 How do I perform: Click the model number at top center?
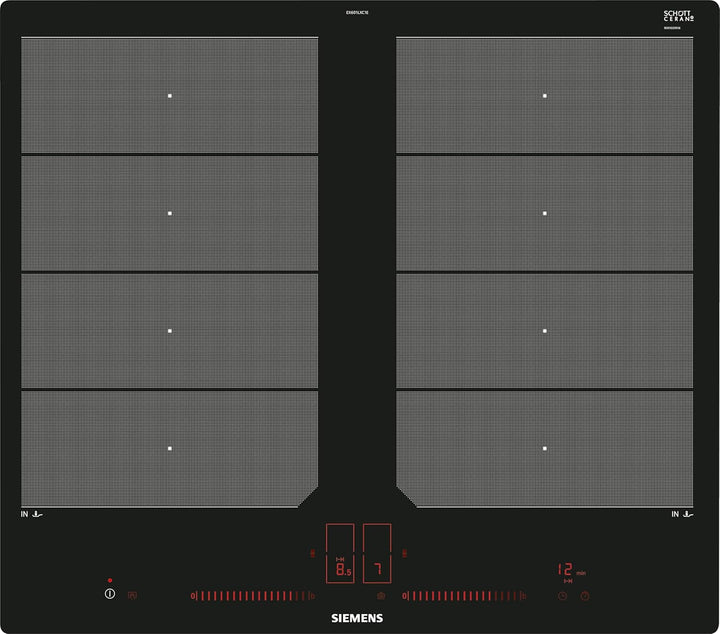pyautogui.click(x=357, y=13)
